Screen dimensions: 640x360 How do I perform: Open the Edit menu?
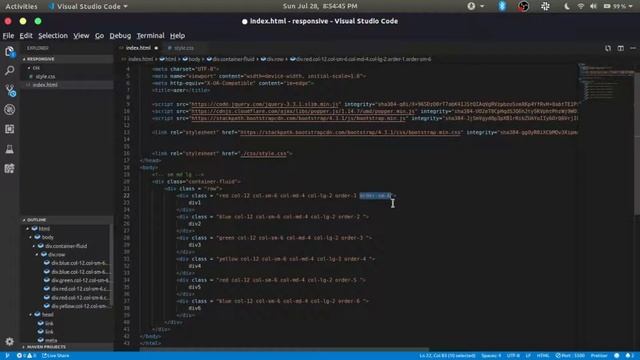tap(26, 36)
